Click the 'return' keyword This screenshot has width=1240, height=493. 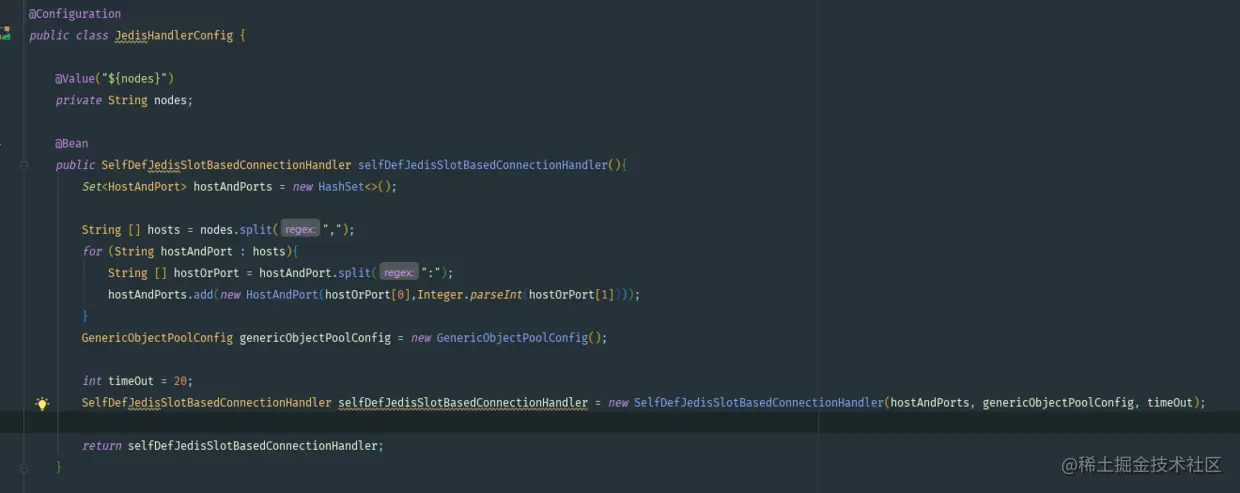102,446
